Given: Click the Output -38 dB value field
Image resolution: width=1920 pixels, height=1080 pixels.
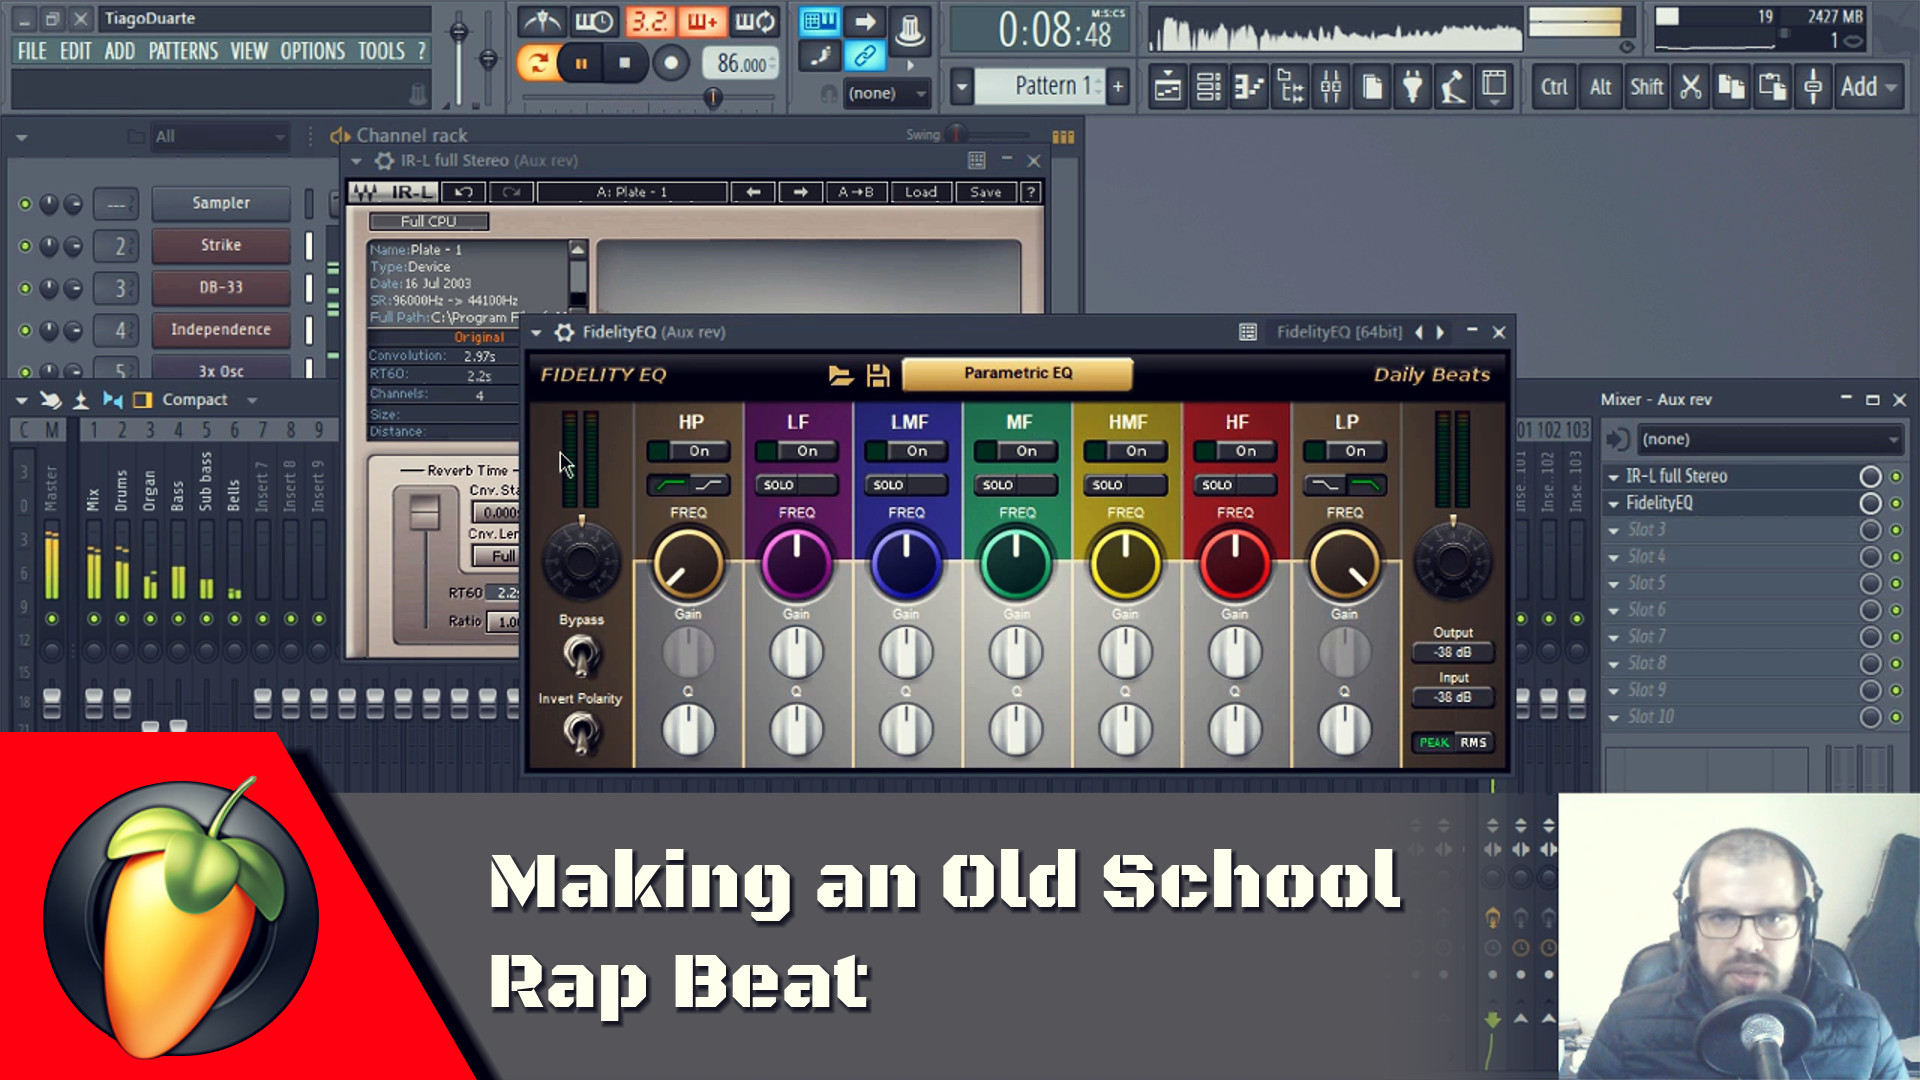Looking at the screenshot, I should pyautogui.click(x=1453, y=652).
